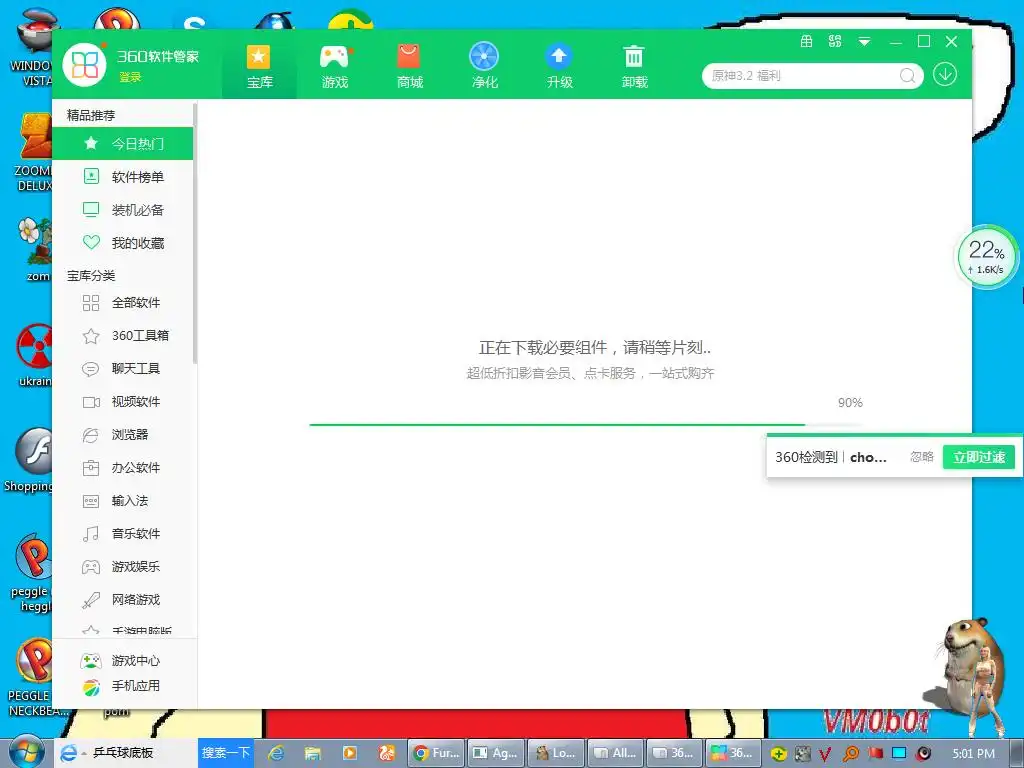1024x768 pixels.
Task: Open the 360工具箱 category
Action: coord(123,336)
